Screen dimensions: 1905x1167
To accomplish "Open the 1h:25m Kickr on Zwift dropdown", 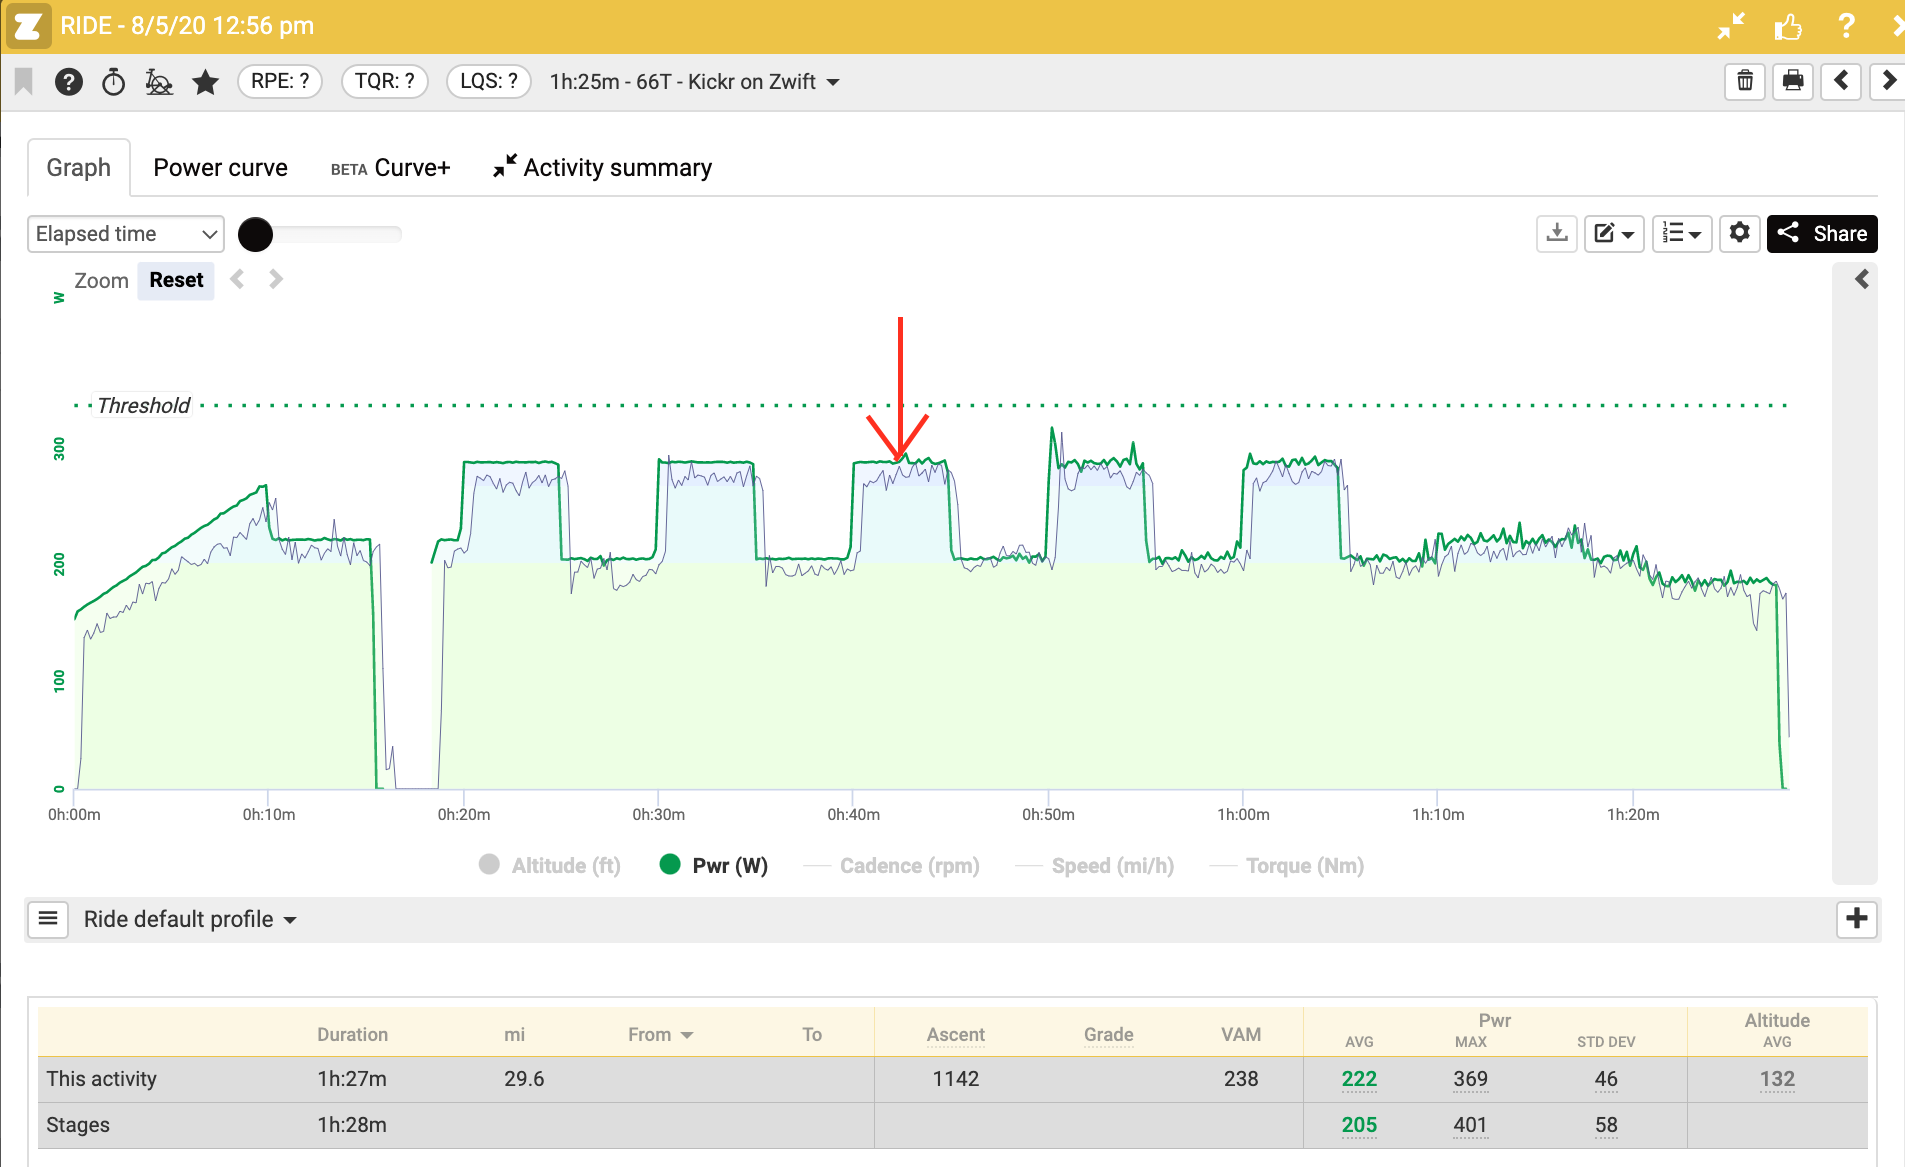I will (x=694, y=82).
